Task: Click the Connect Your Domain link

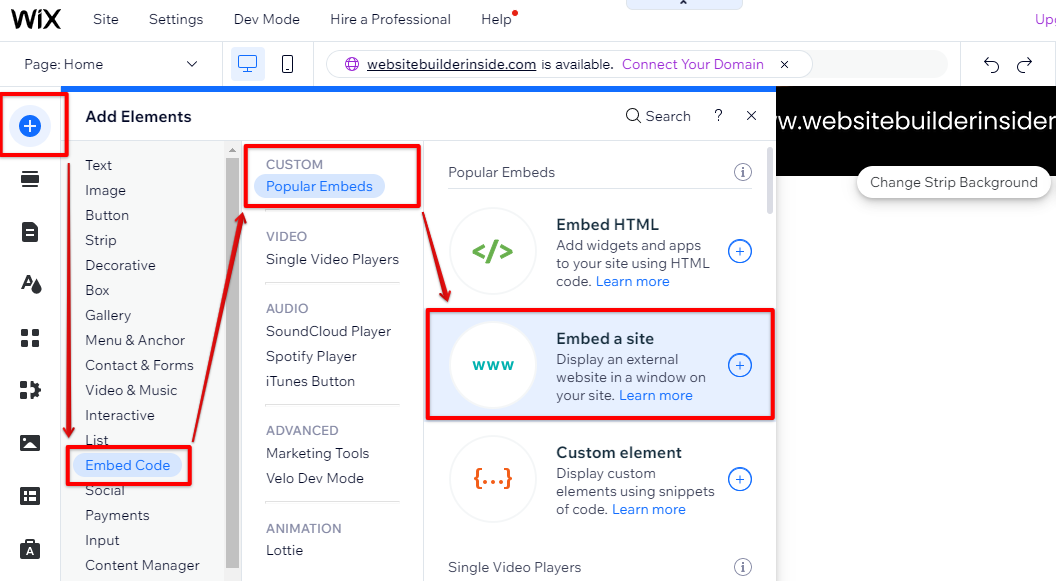Action: click(x=692, y=64)
